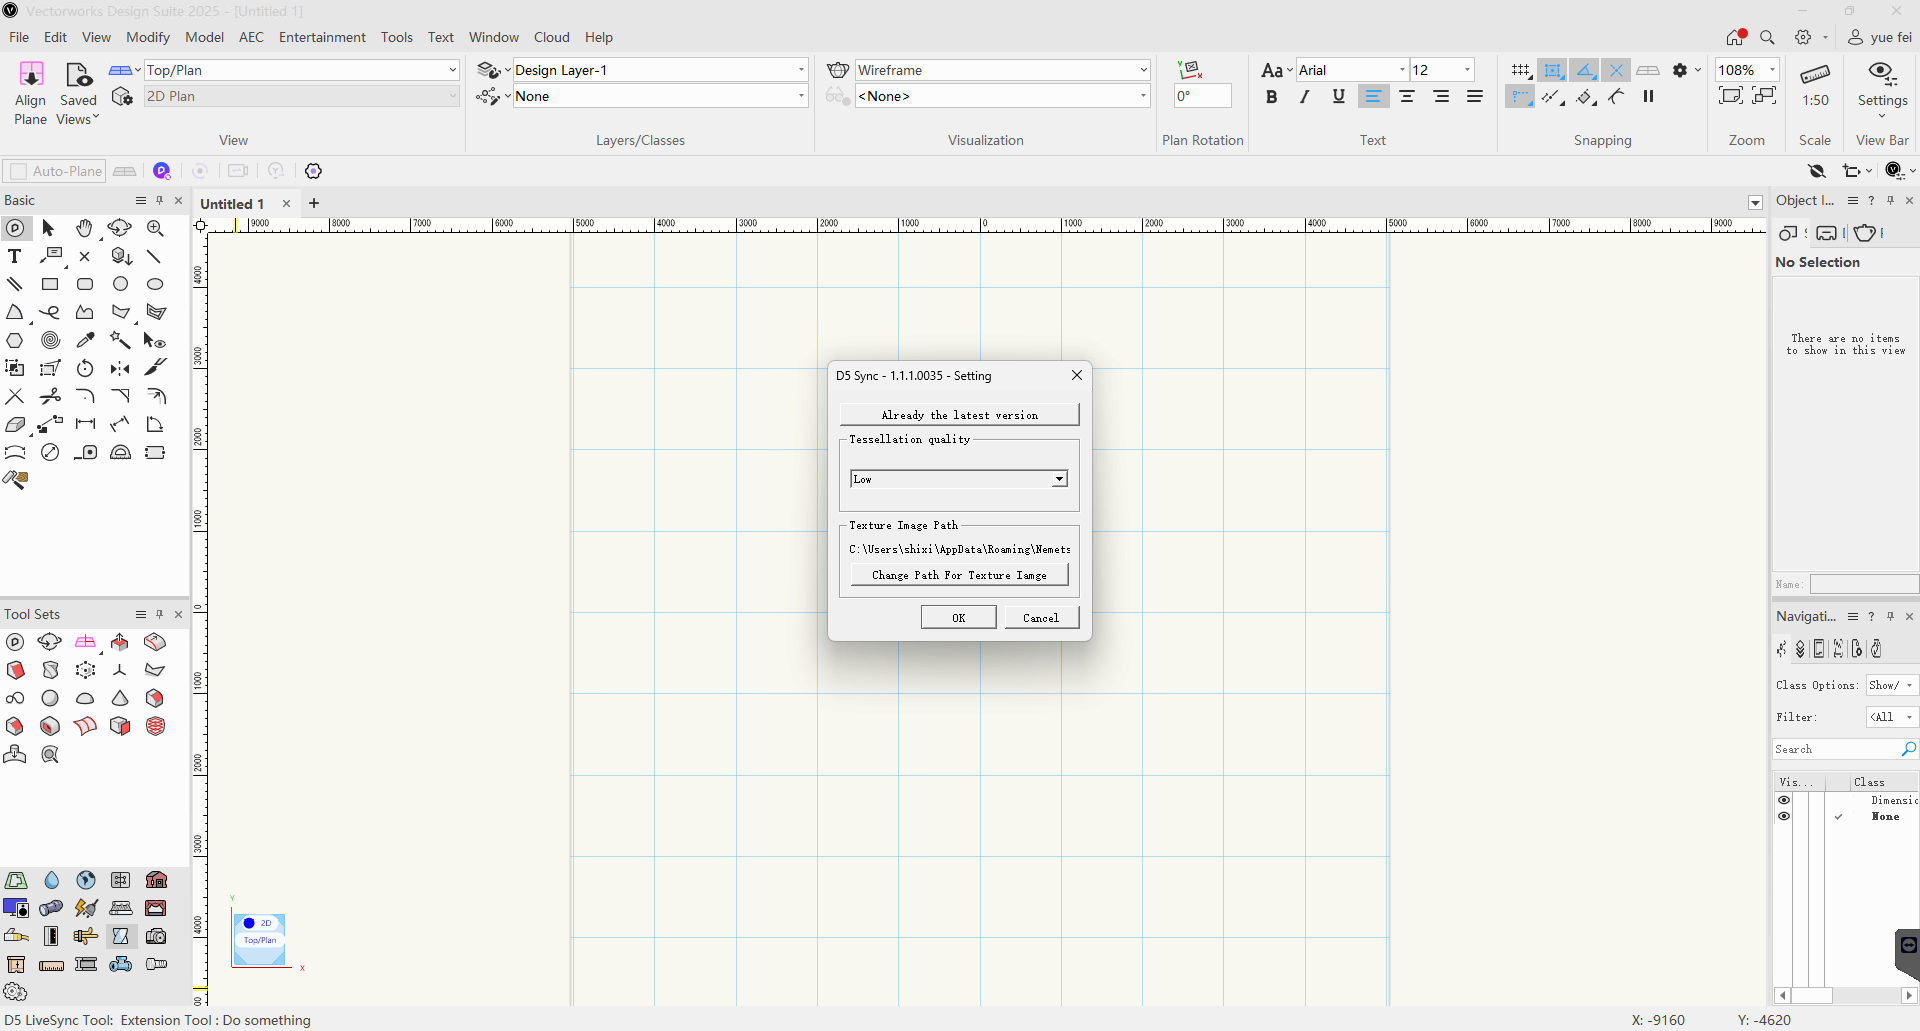1920x1031 pixels.
Task: Open the Cloud menu
Action: tap(551, 37)
